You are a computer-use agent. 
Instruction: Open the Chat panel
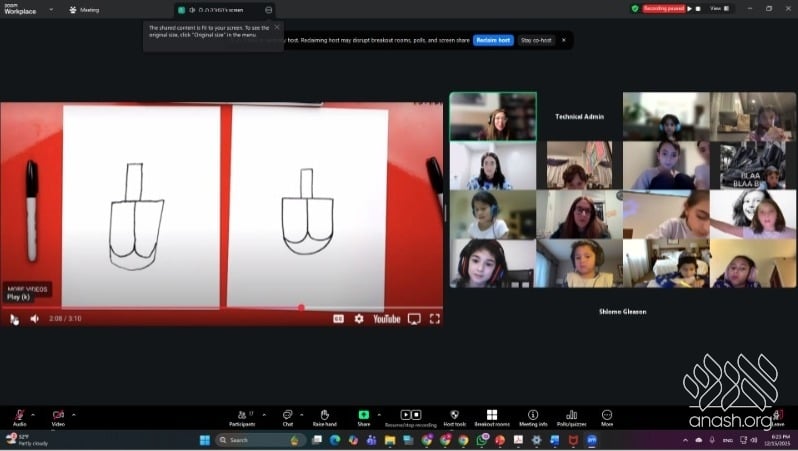coord(287,414)
